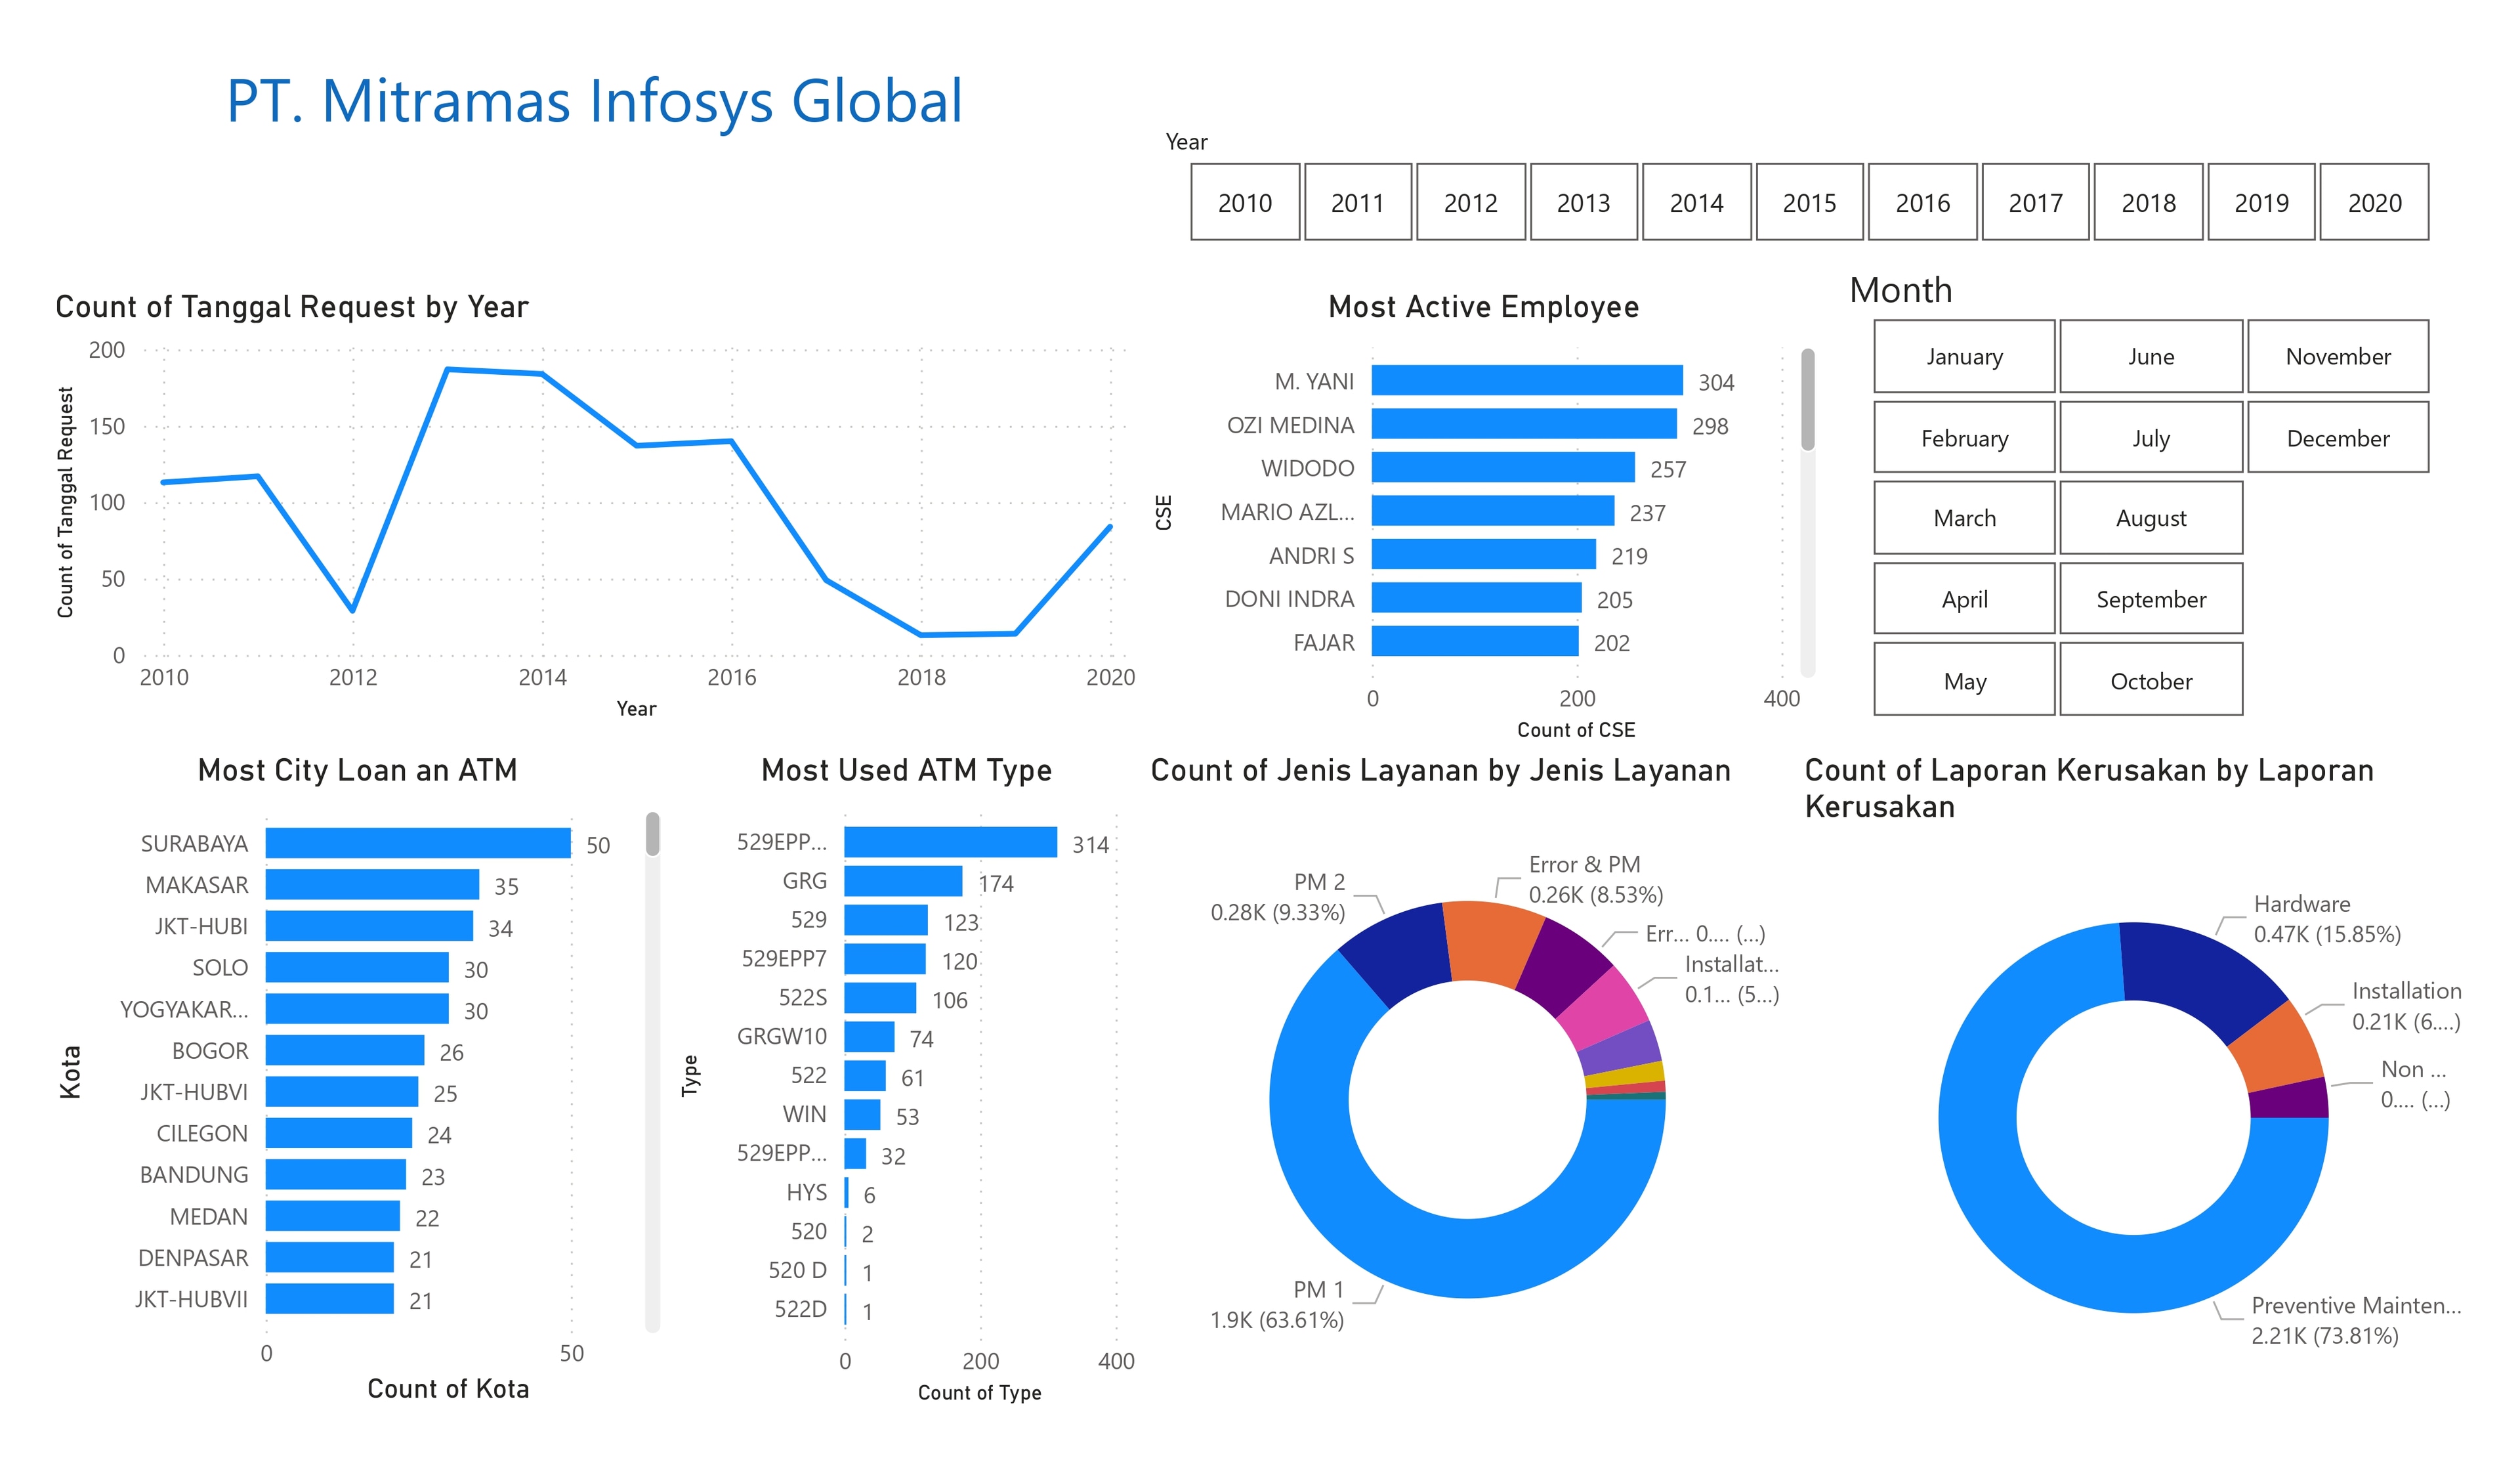2520x1458 pixels.
Task: Choose August in the Month slicer
Action: (2151, 518)
